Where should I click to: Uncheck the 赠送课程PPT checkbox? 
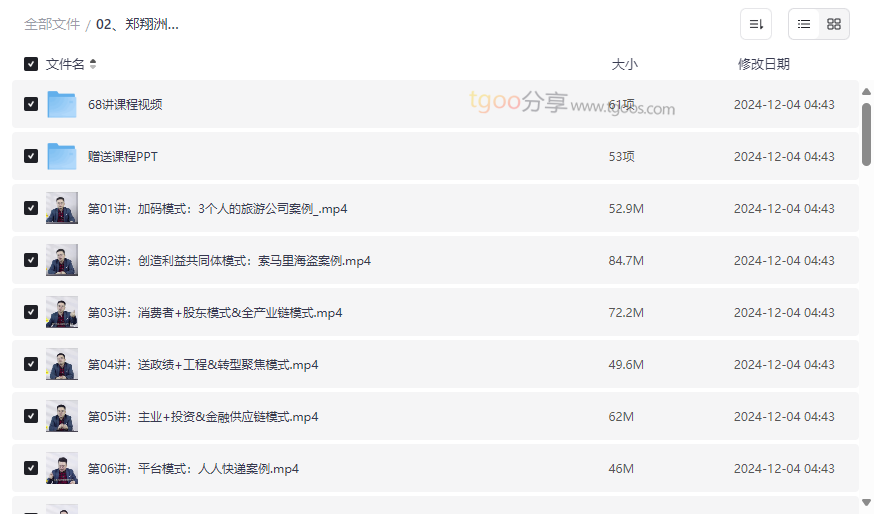[x=31, y=156]
